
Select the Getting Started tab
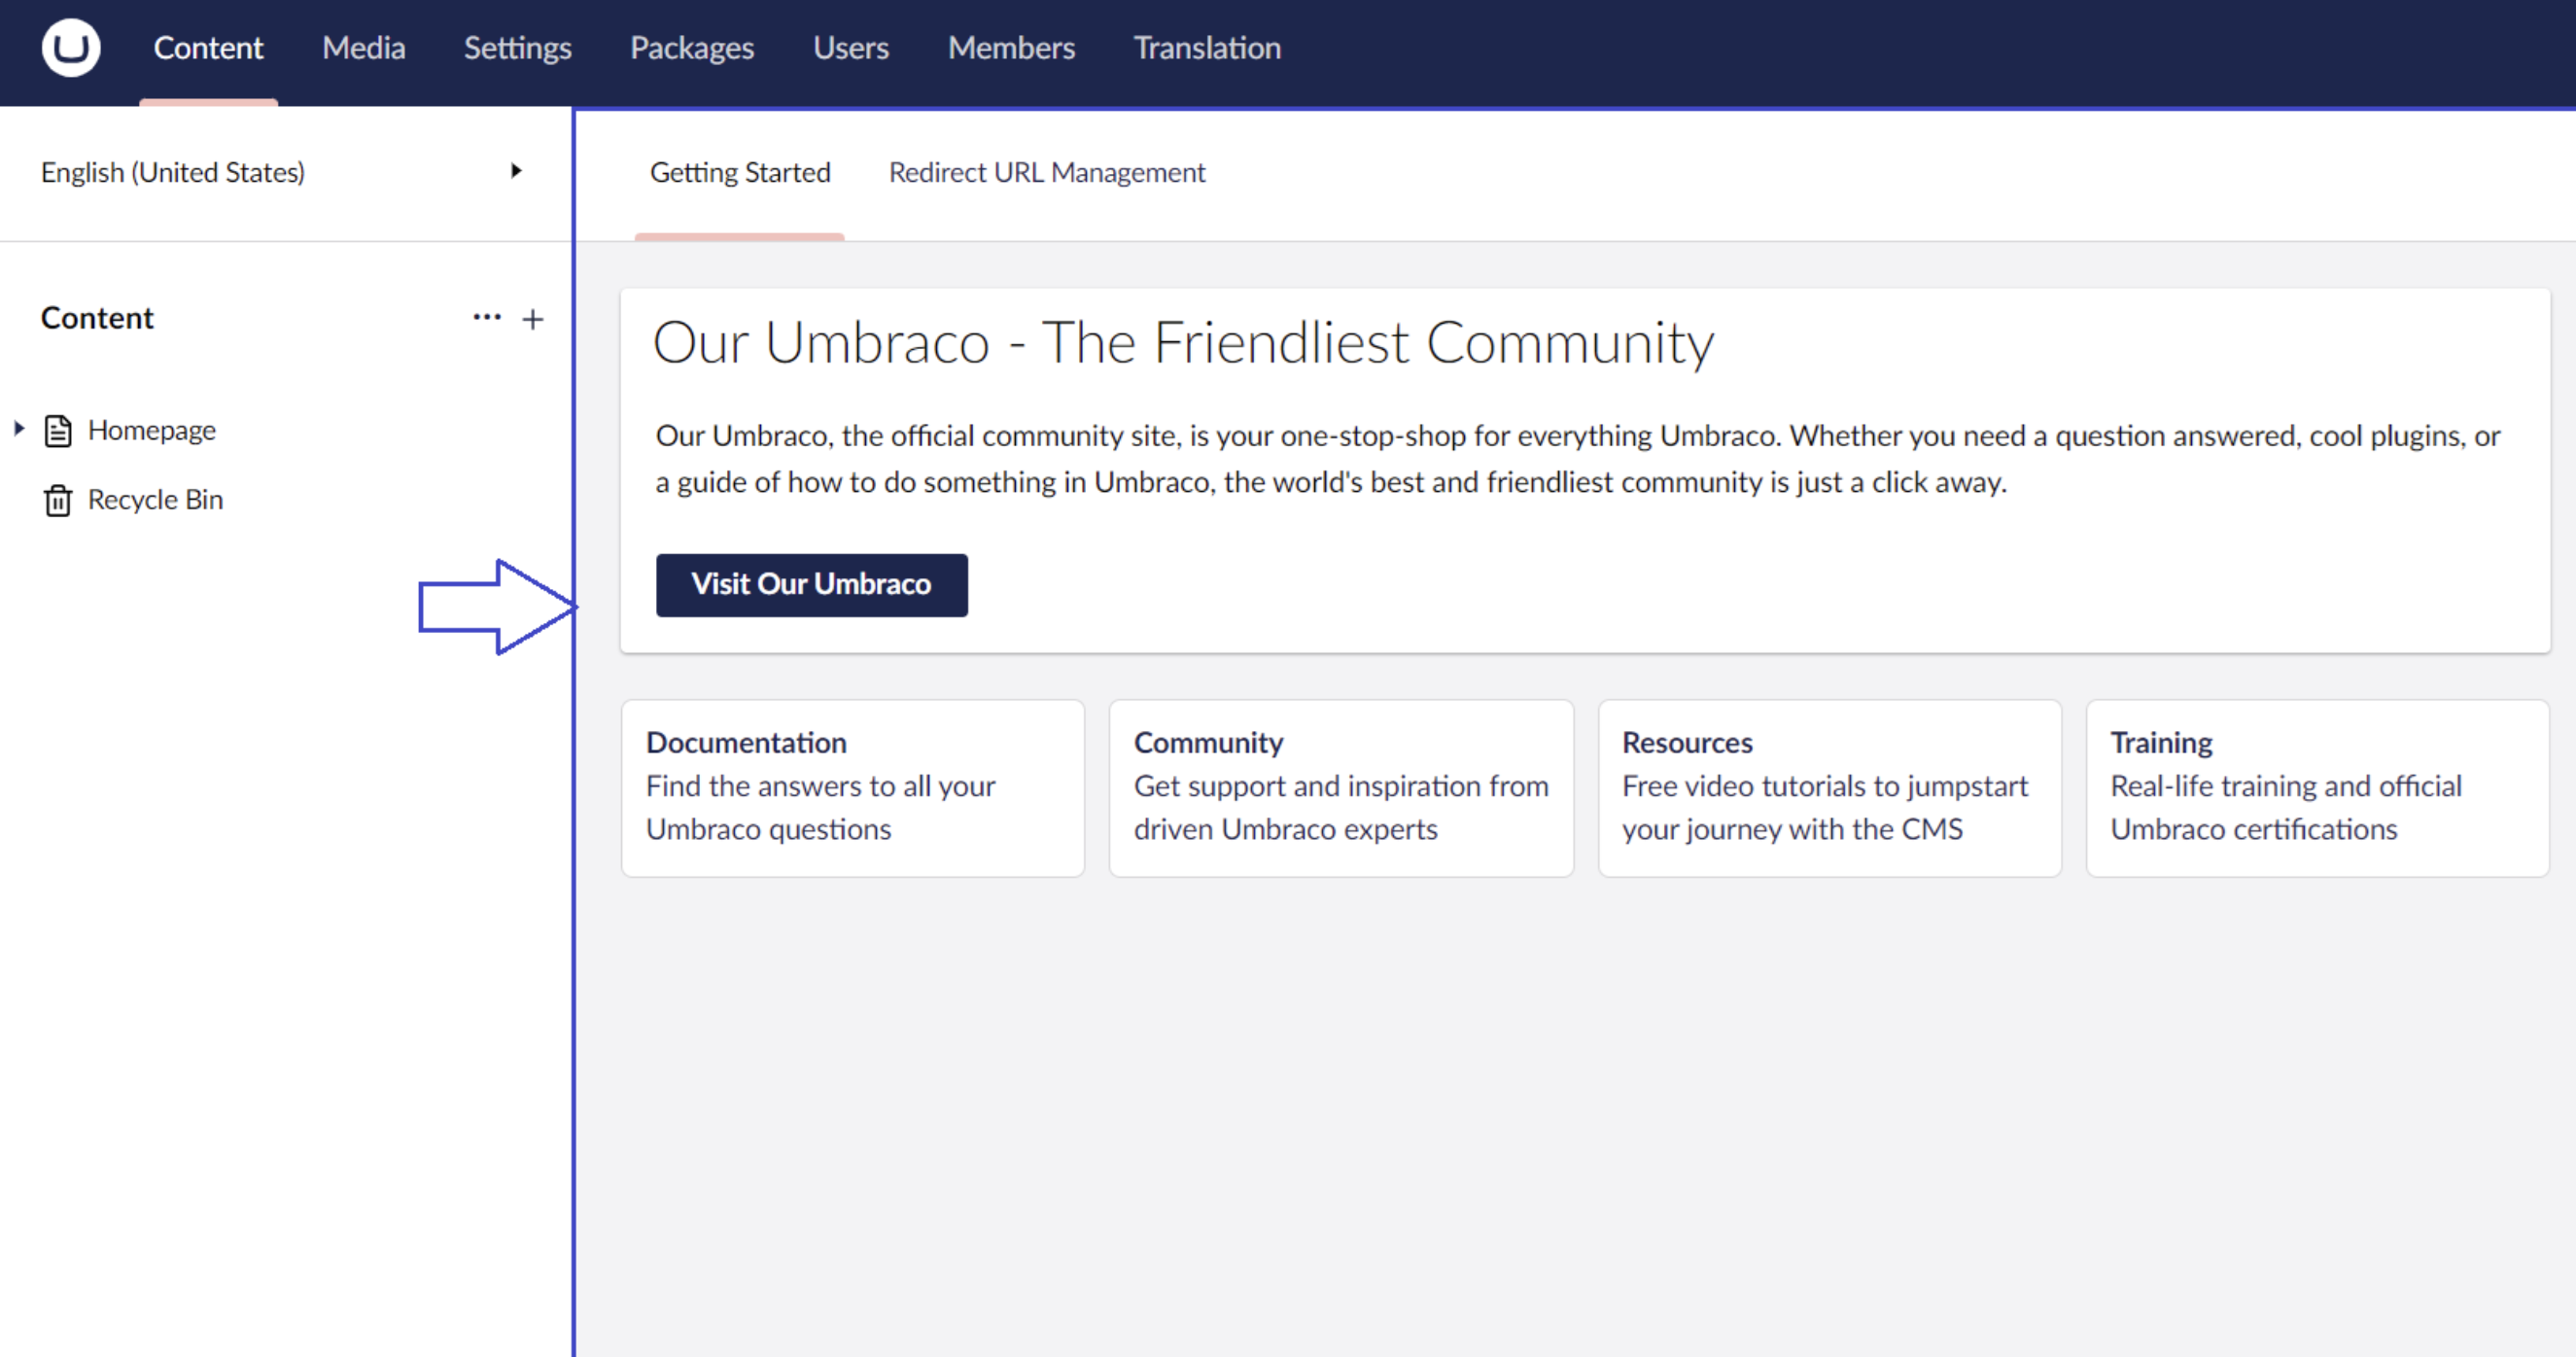click(x=740, y=172)
